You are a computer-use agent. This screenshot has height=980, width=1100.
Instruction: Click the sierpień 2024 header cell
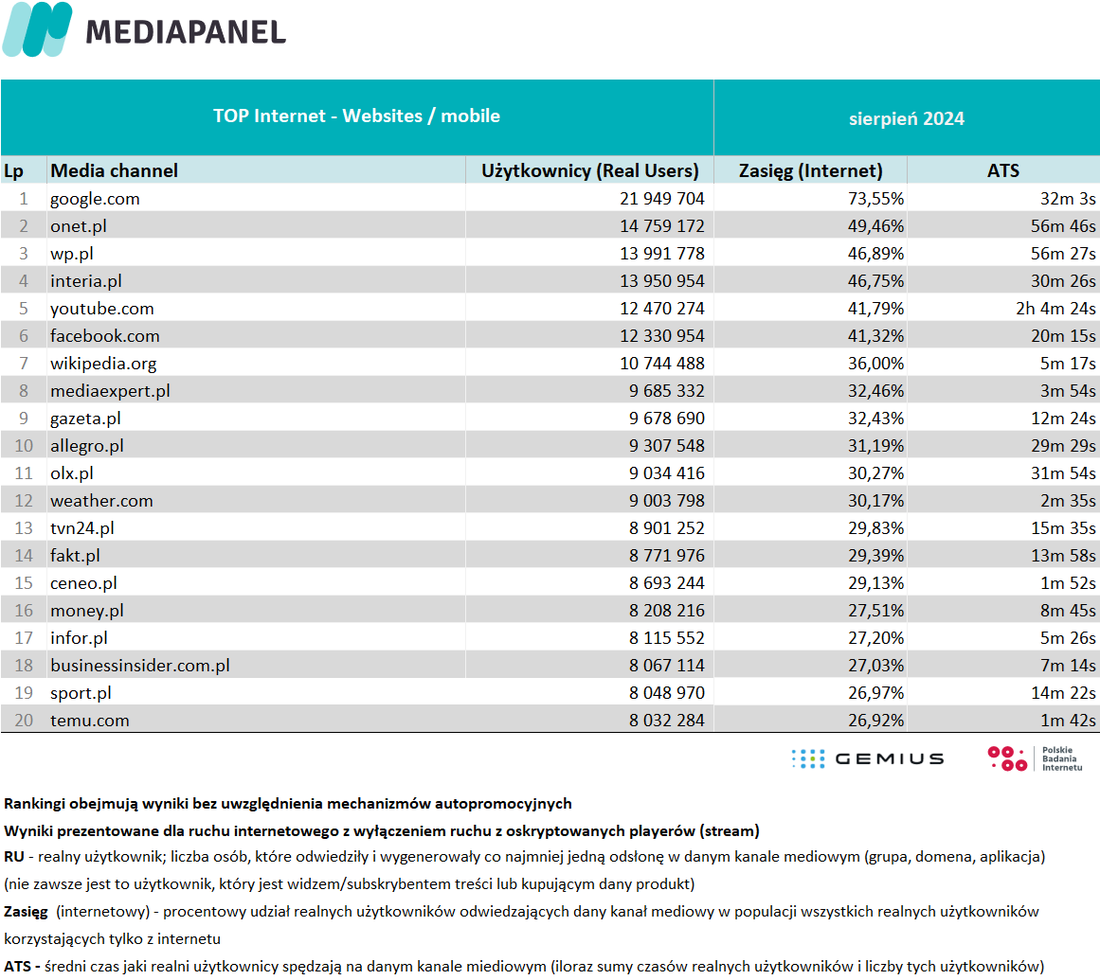tap(906, 119)
